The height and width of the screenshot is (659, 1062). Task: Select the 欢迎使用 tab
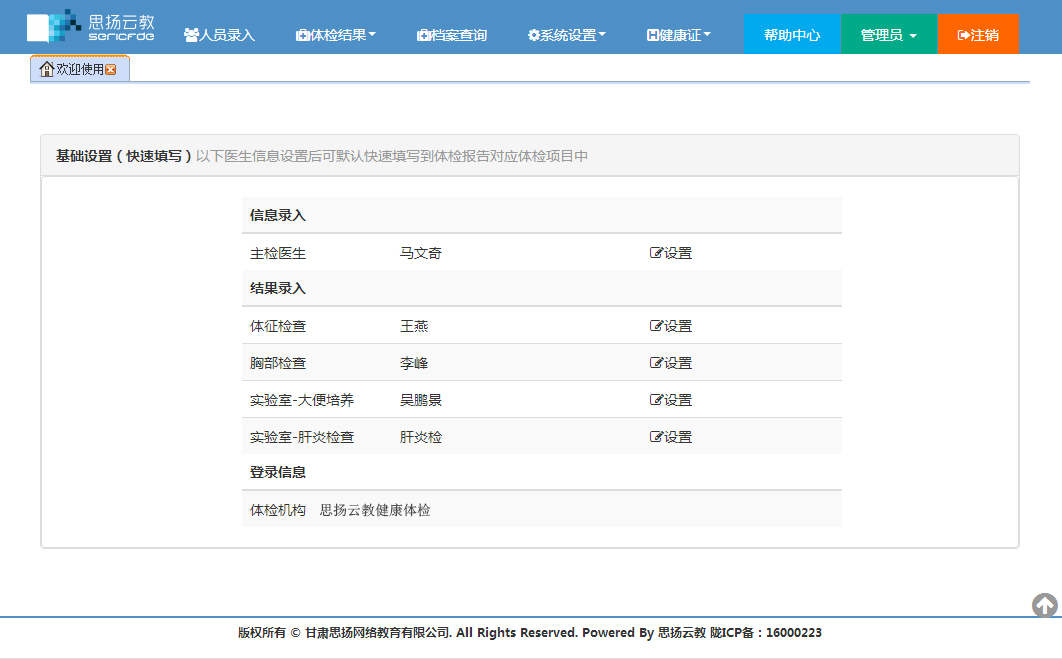(79, 69)
